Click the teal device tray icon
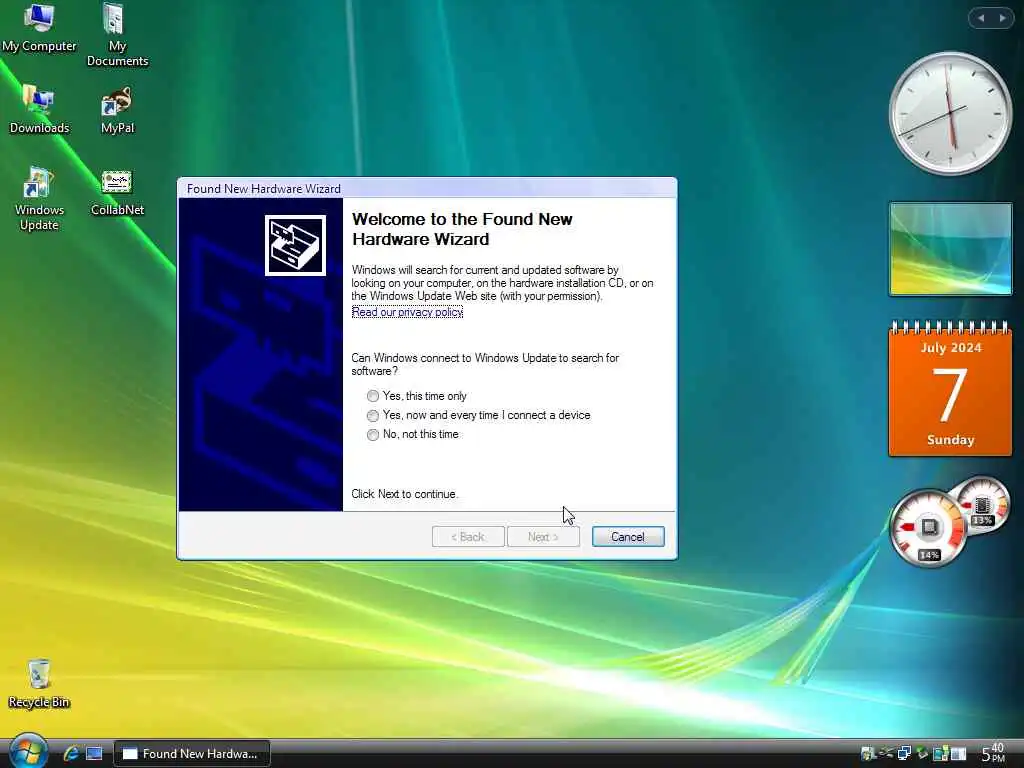Image resolution: width=1024 pixels, height=768 pixels. click(x=941, y=754)
